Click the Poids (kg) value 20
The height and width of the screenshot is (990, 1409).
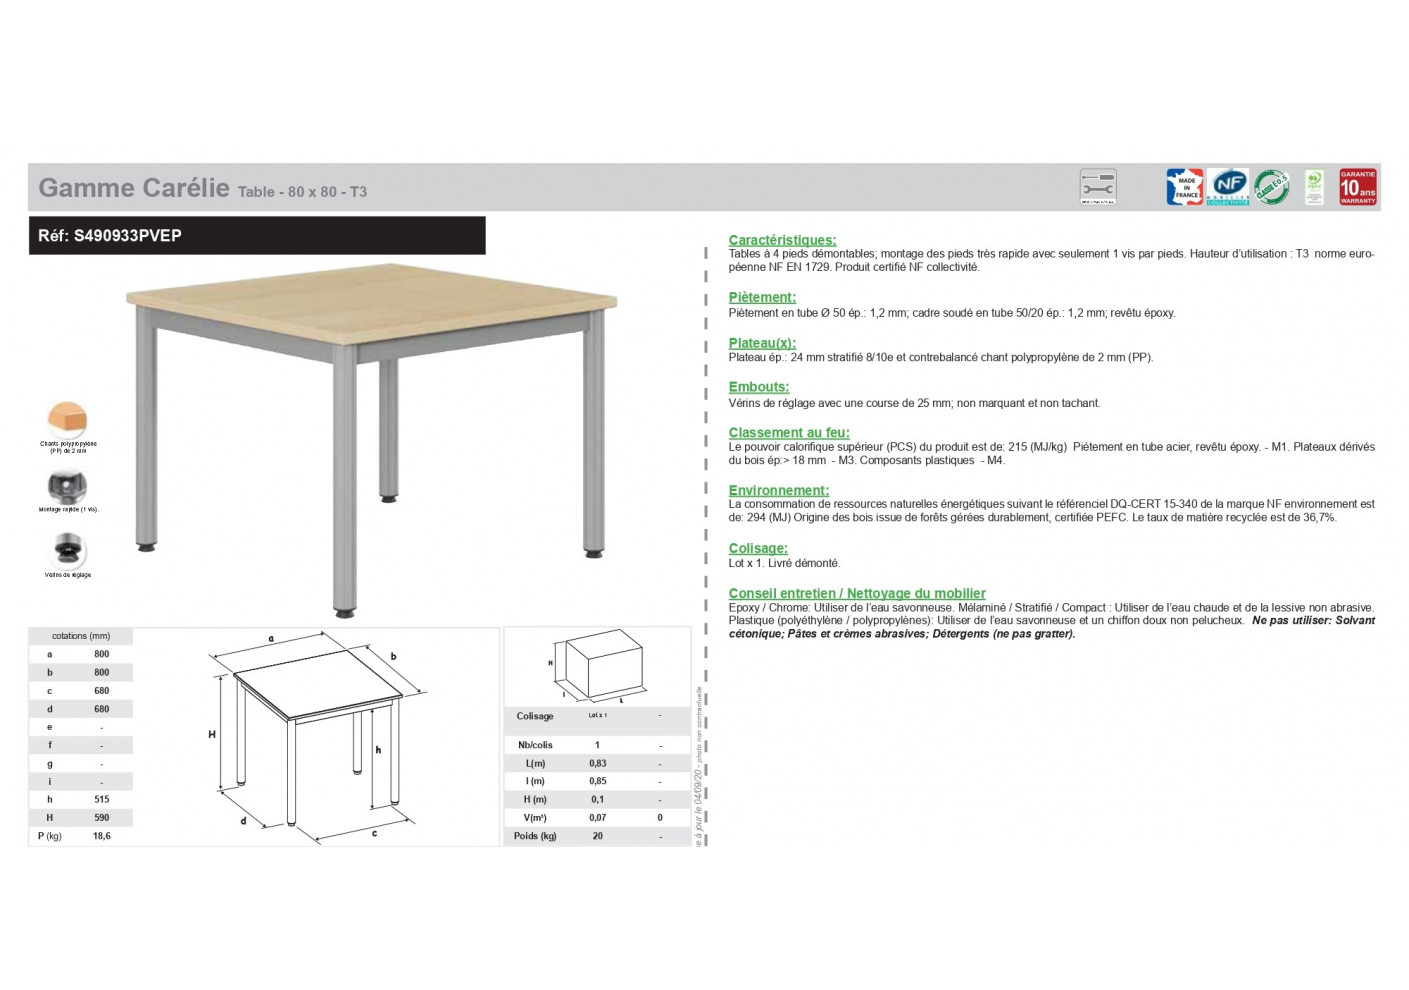[598, 836]
